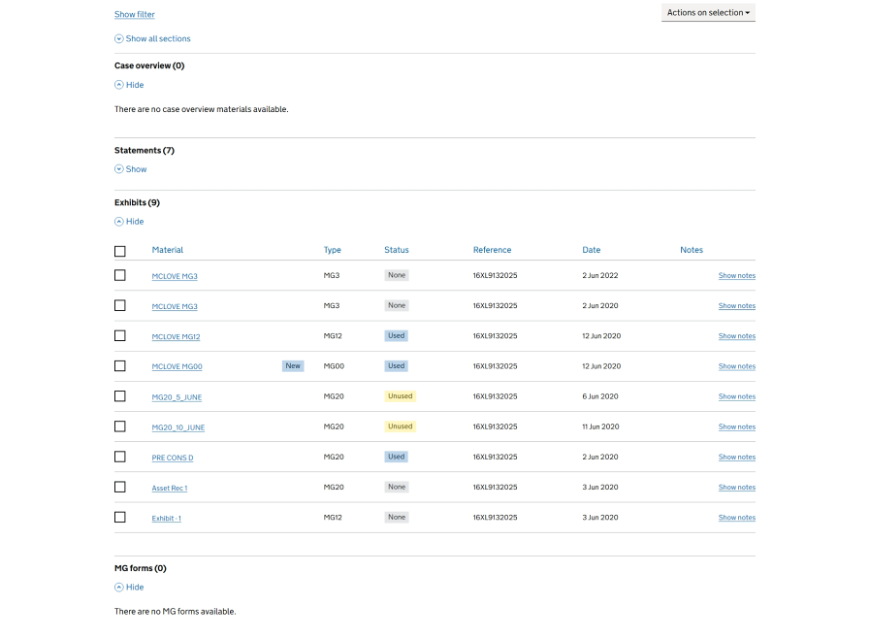870x628 pixels.
Task: Open the Exhibit - 1 material link
Action: coord(166,518)
